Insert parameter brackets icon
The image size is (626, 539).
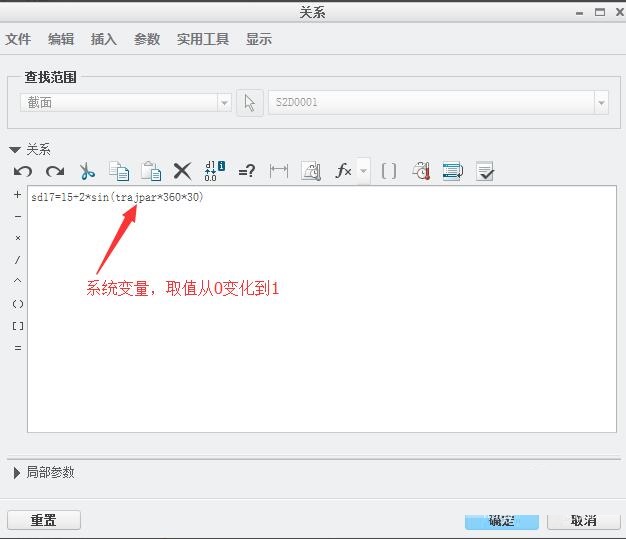tap(389, 171)
